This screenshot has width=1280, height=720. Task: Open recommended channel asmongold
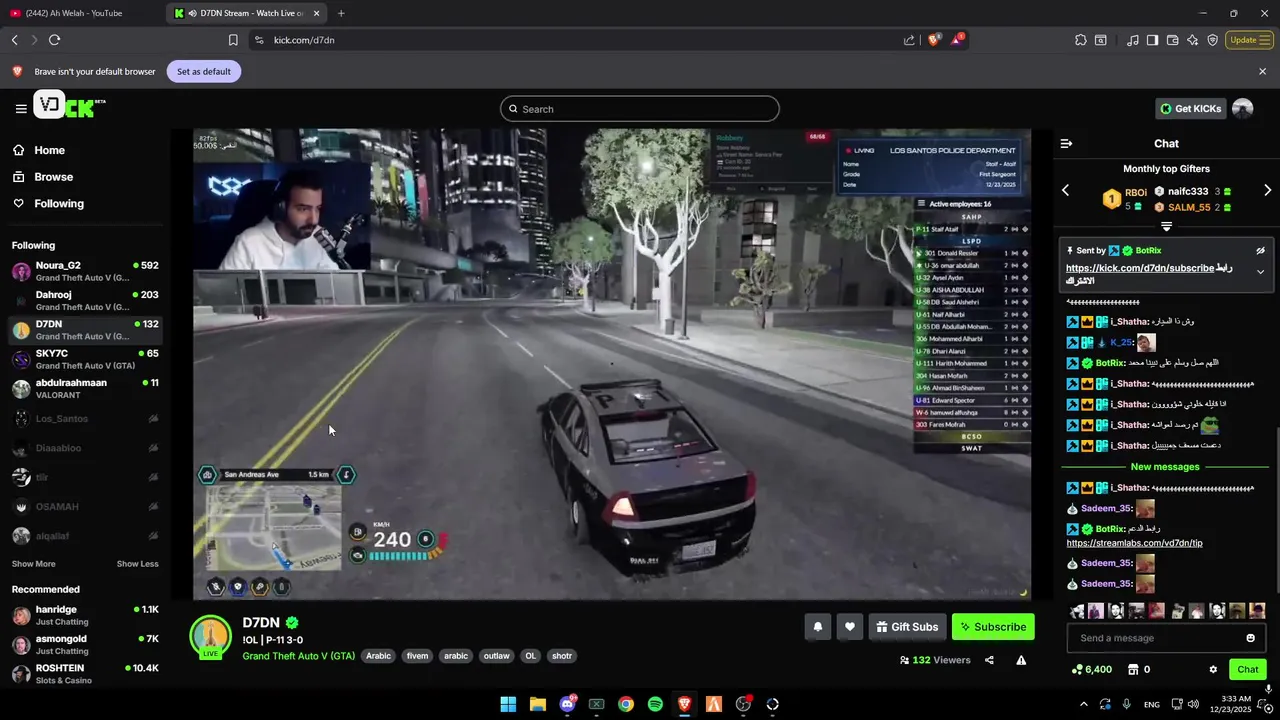(x=85, y=645)
